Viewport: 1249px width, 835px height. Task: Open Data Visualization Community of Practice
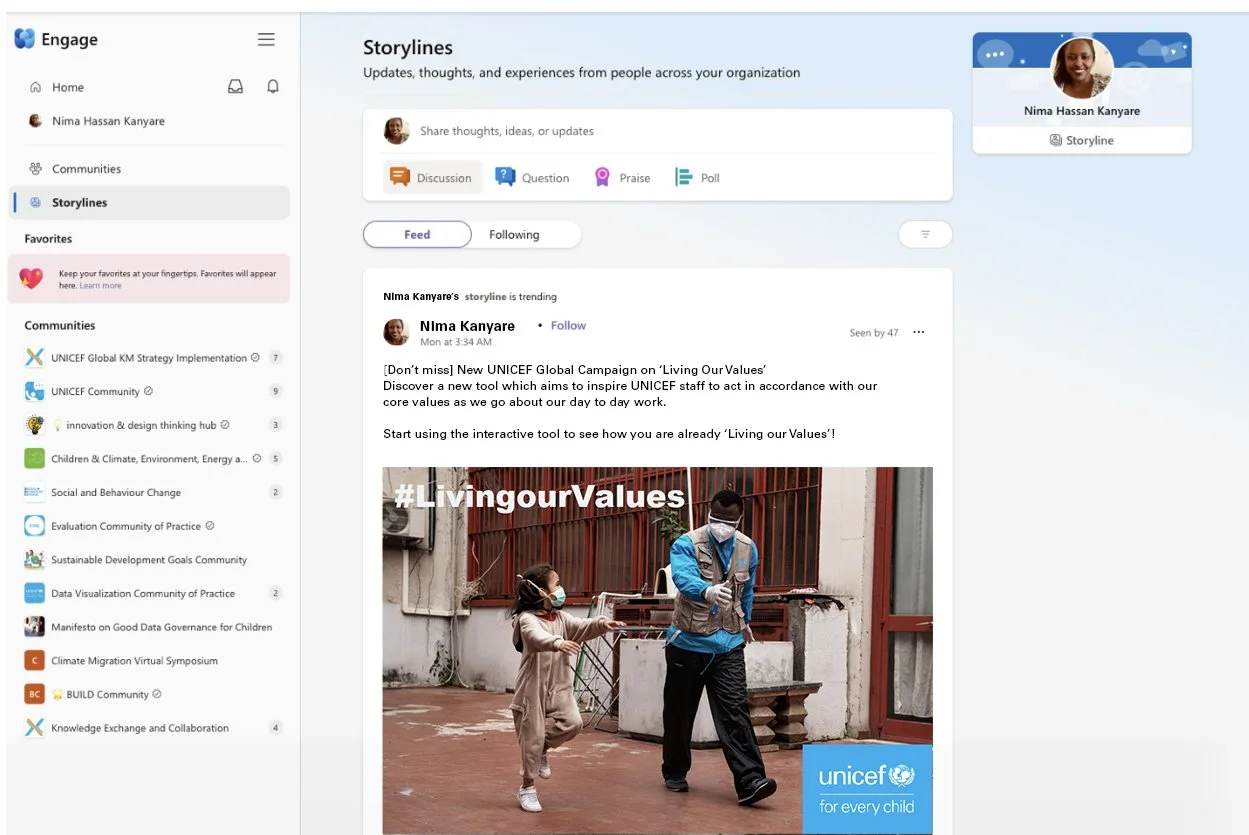[143, 593]
